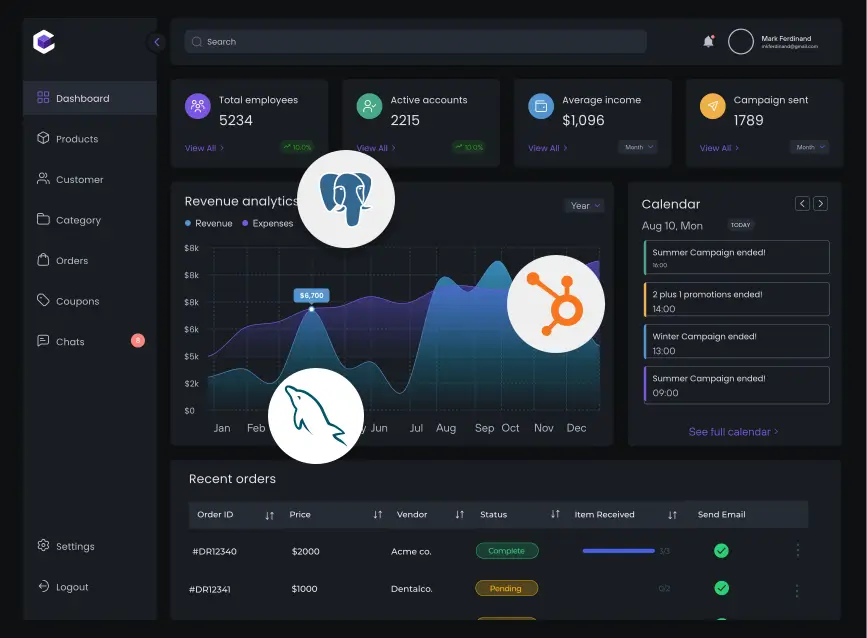Click the $6,700 data point on chart
The image size is (867, 638).
click(x=312, y=309)
